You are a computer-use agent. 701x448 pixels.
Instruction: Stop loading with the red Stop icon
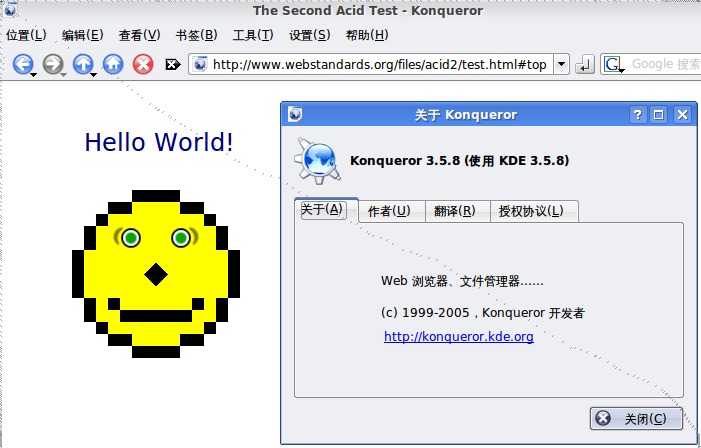(x=143, y=64)
